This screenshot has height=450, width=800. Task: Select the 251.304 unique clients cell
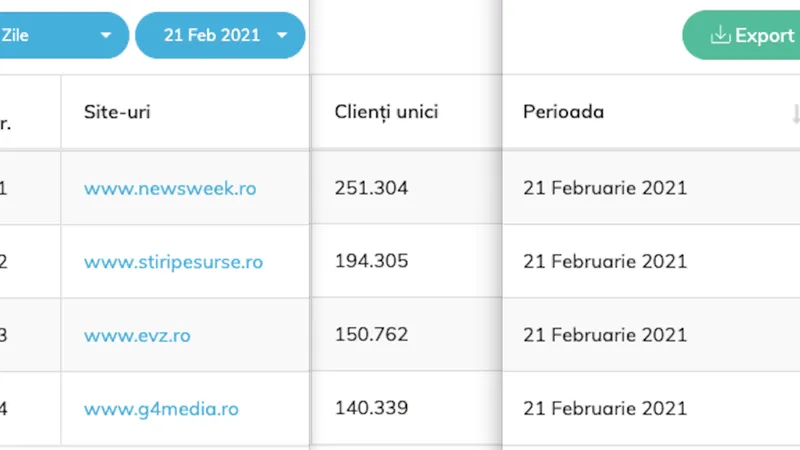click(x=406, y=188)
